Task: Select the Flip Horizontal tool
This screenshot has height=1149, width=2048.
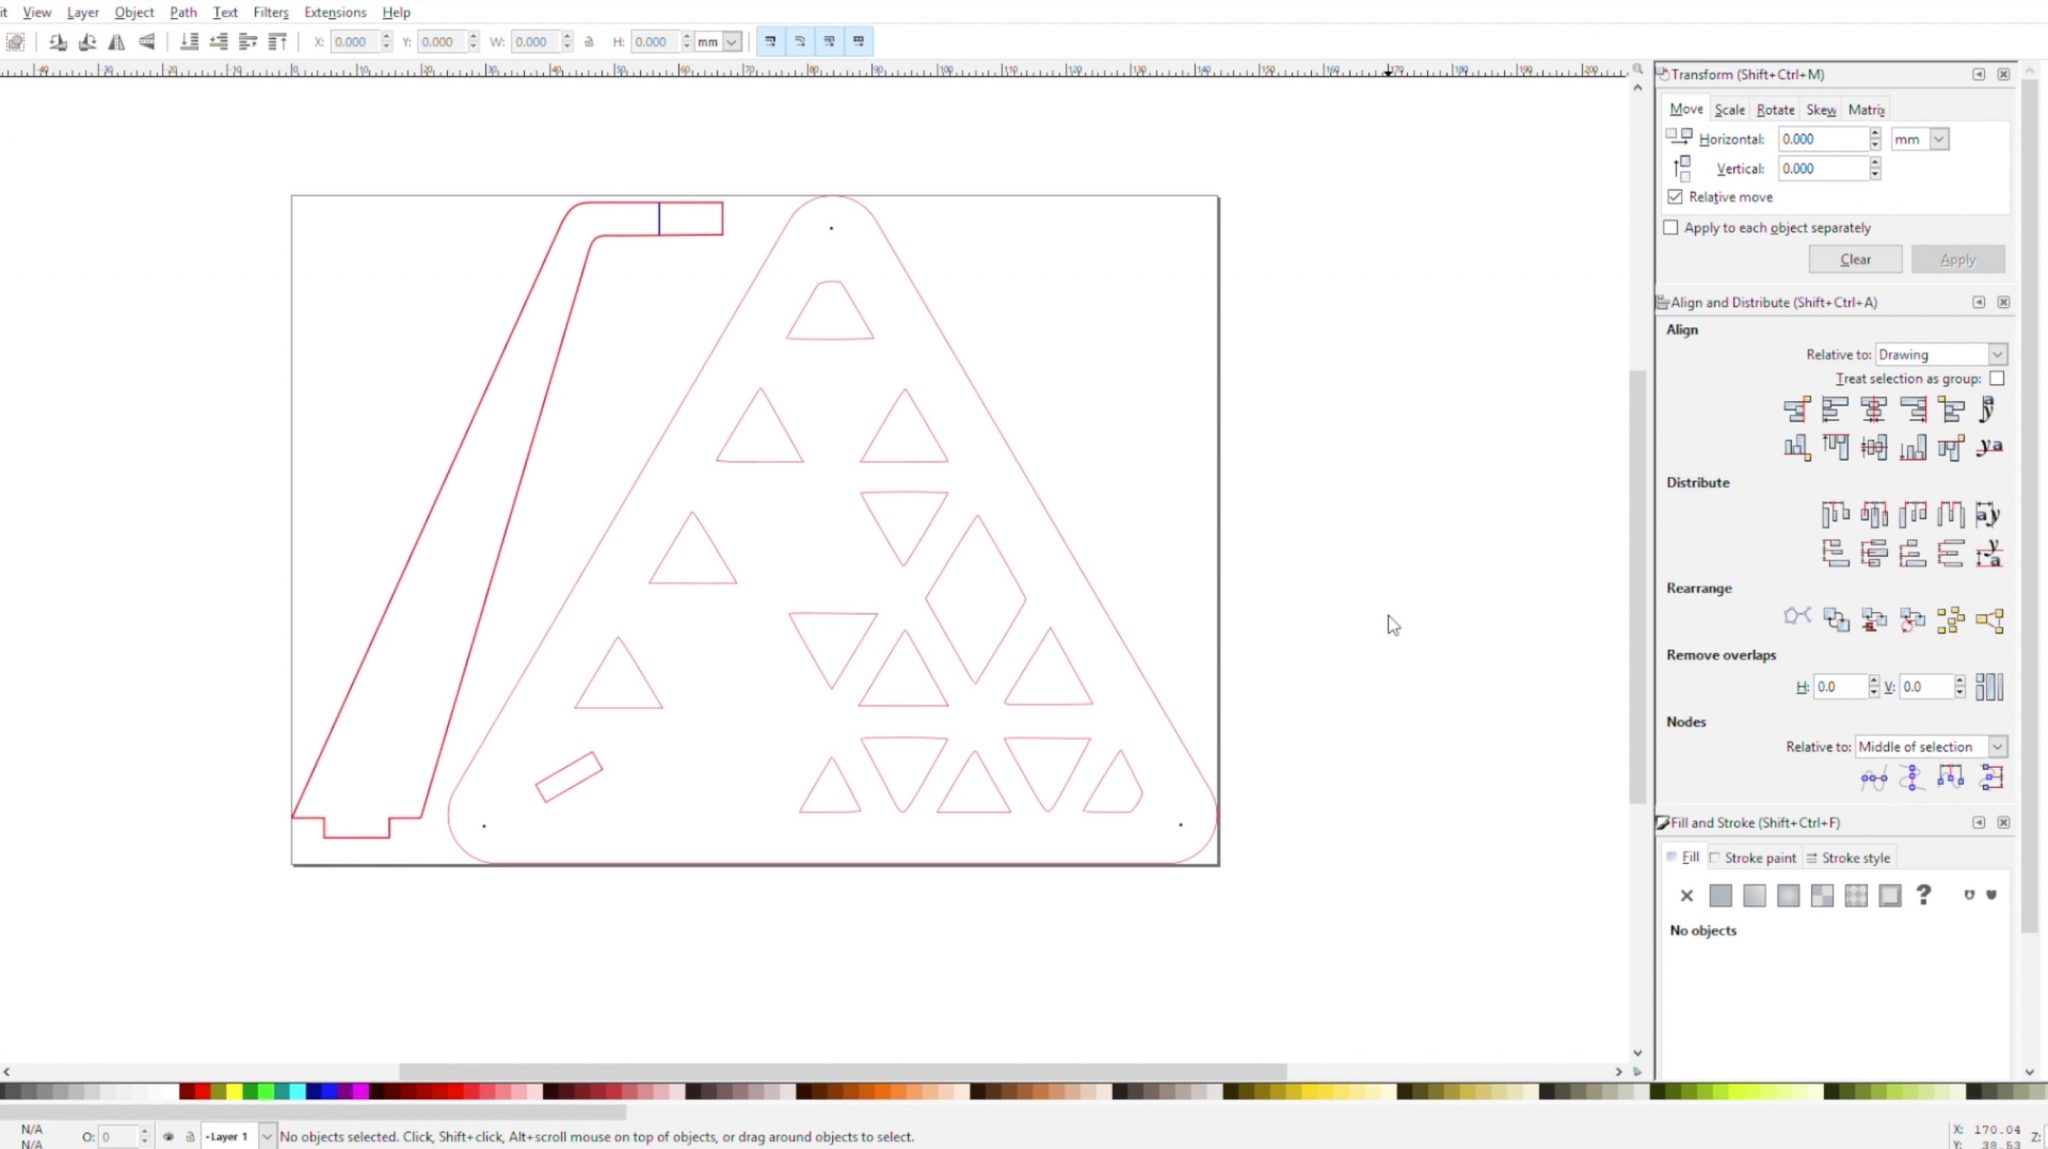Action: 117,41
